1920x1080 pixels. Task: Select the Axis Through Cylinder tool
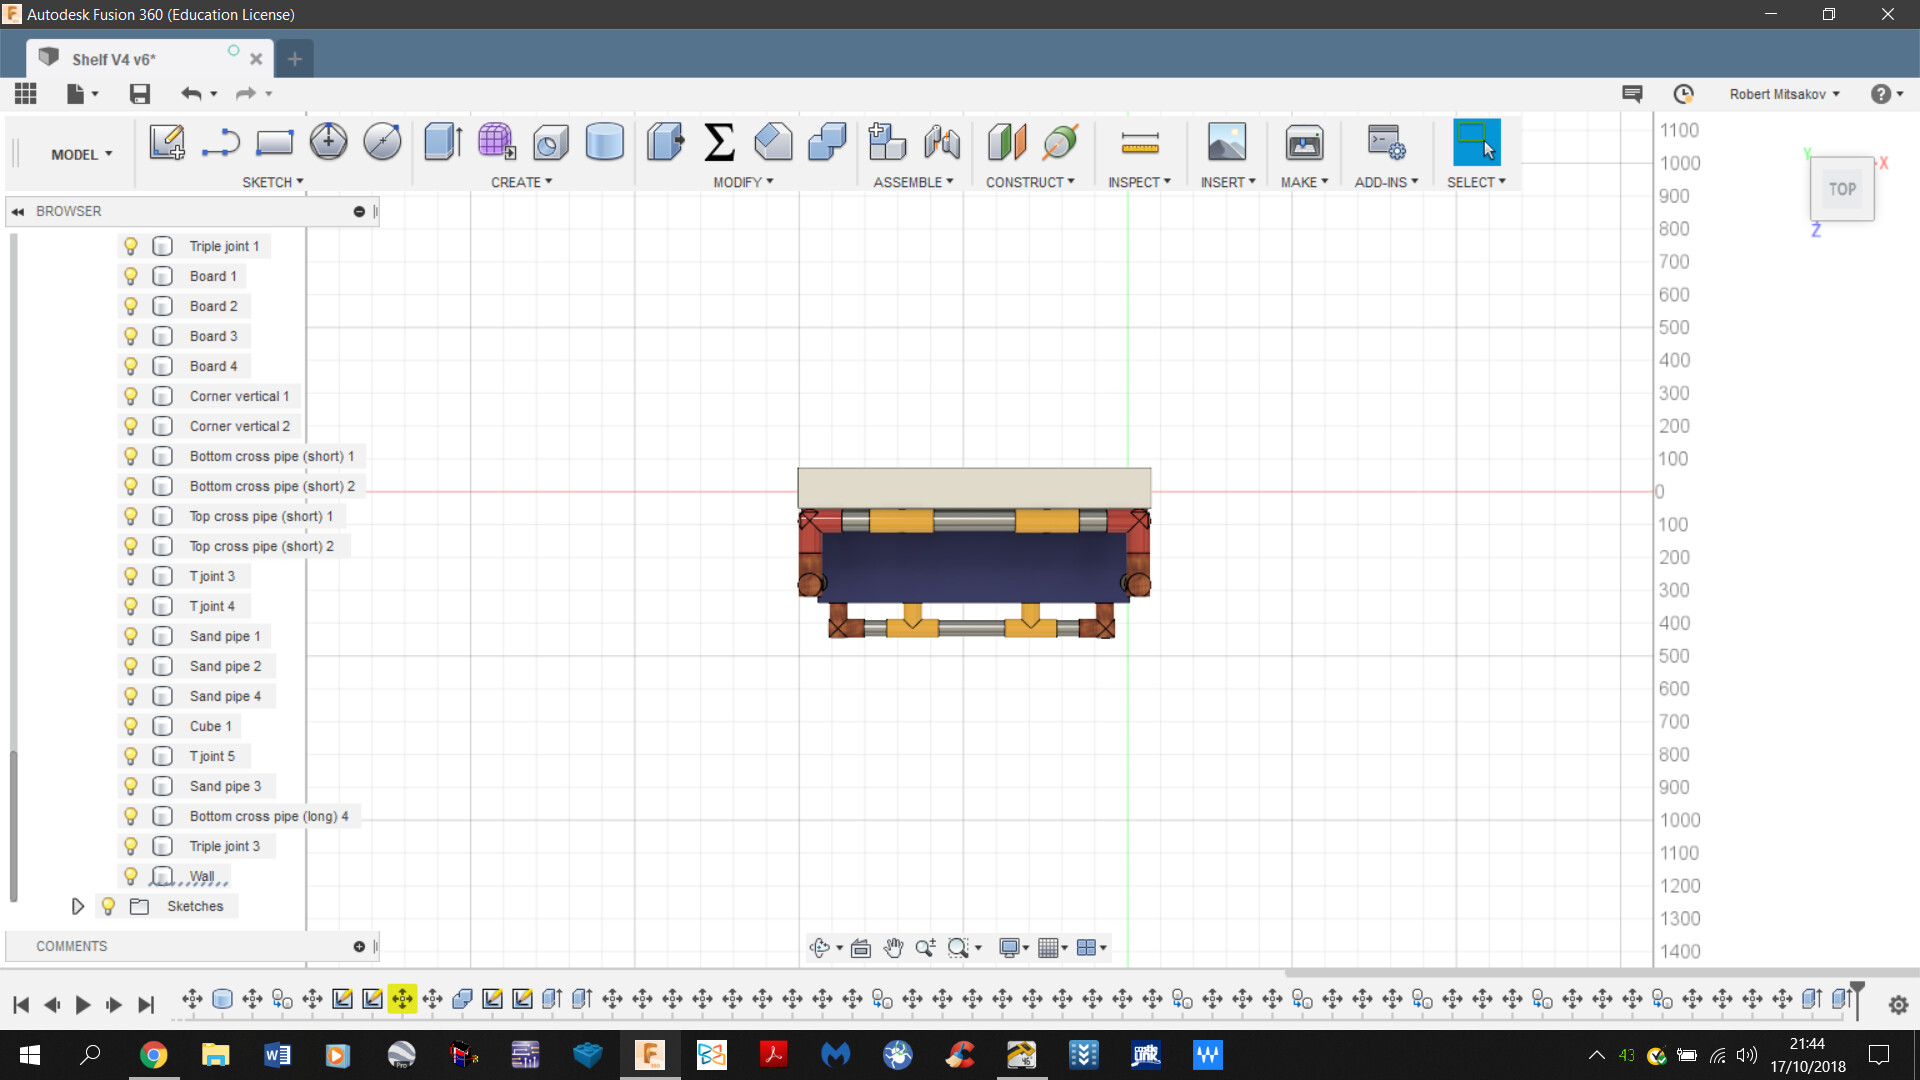pos(1061,142)
